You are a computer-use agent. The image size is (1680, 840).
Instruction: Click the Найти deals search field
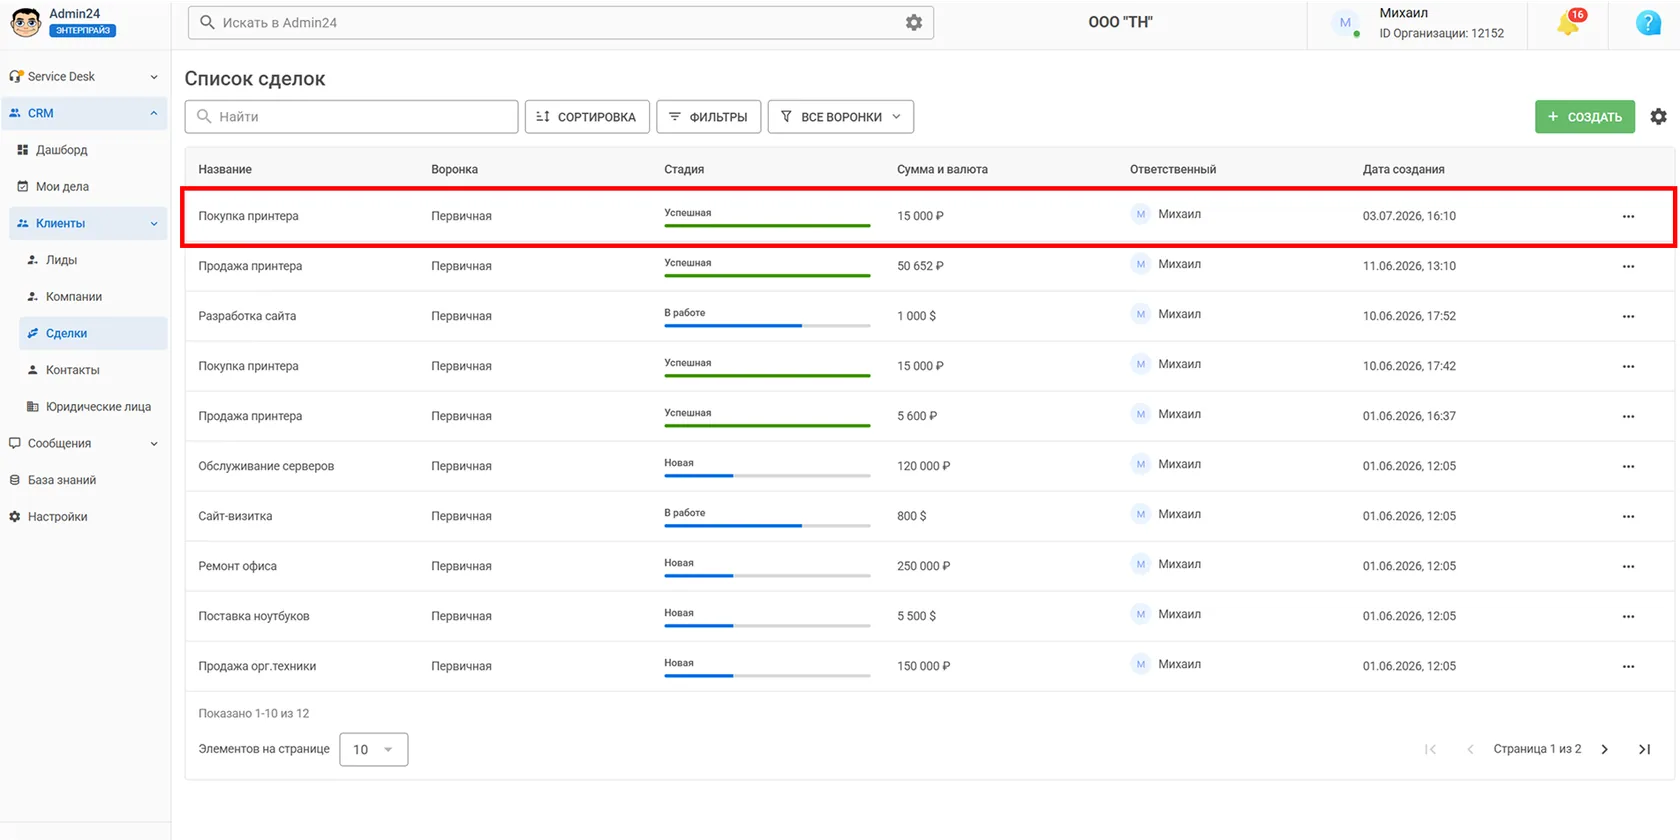point(351,117)
